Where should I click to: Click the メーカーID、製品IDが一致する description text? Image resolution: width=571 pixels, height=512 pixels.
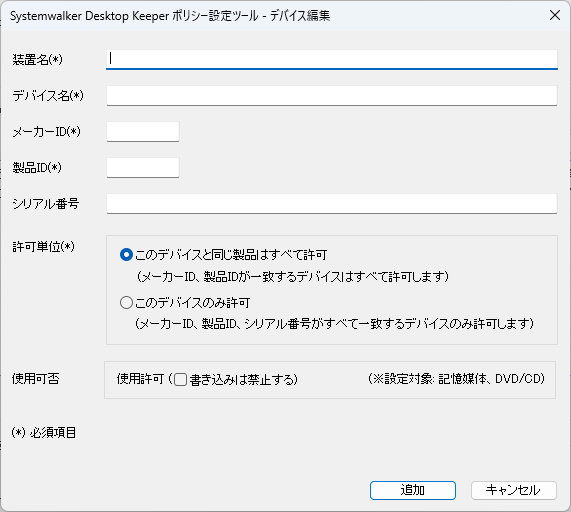293,277
